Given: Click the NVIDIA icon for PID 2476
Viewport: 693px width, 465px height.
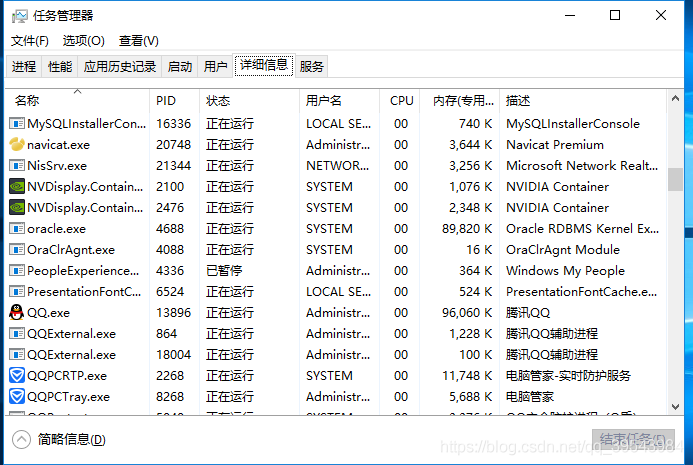Looking at the screenshot, I should pyautogui.click(x=17, y=207).
